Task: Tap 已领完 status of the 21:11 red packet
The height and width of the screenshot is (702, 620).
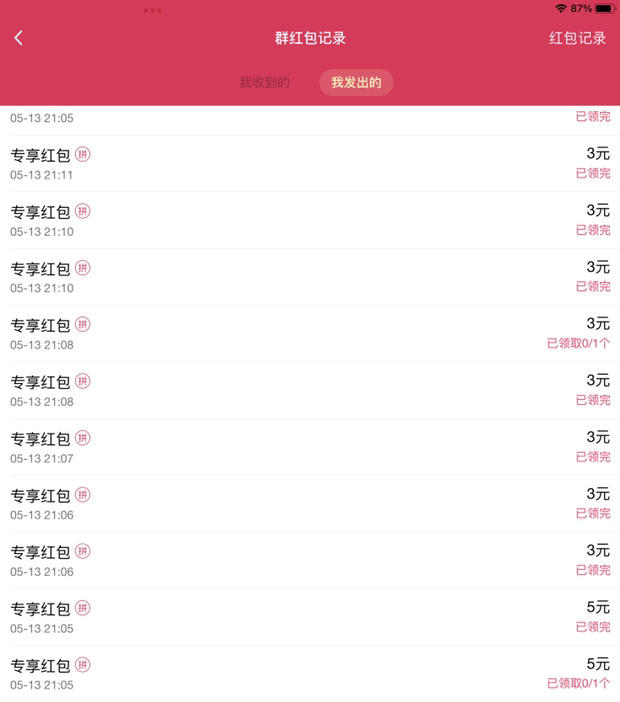Action: click(593, 173)
